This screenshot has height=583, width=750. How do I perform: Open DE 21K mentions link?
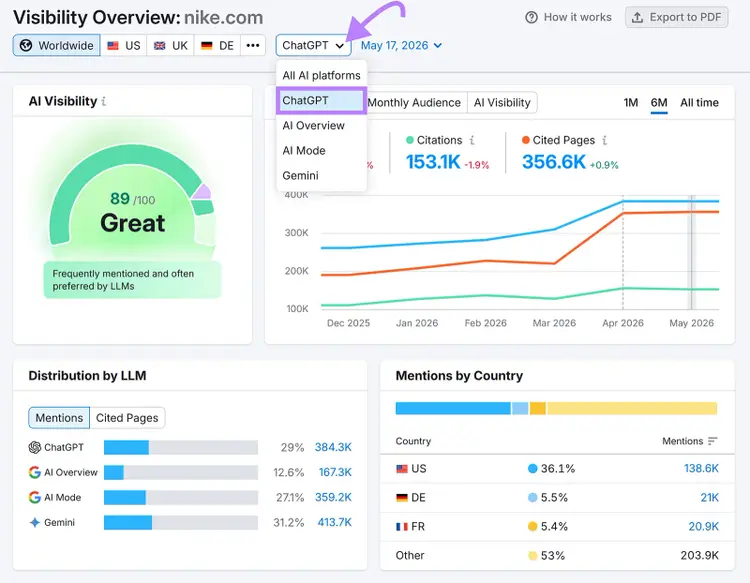pyautogui.click(x=709, y=498)
